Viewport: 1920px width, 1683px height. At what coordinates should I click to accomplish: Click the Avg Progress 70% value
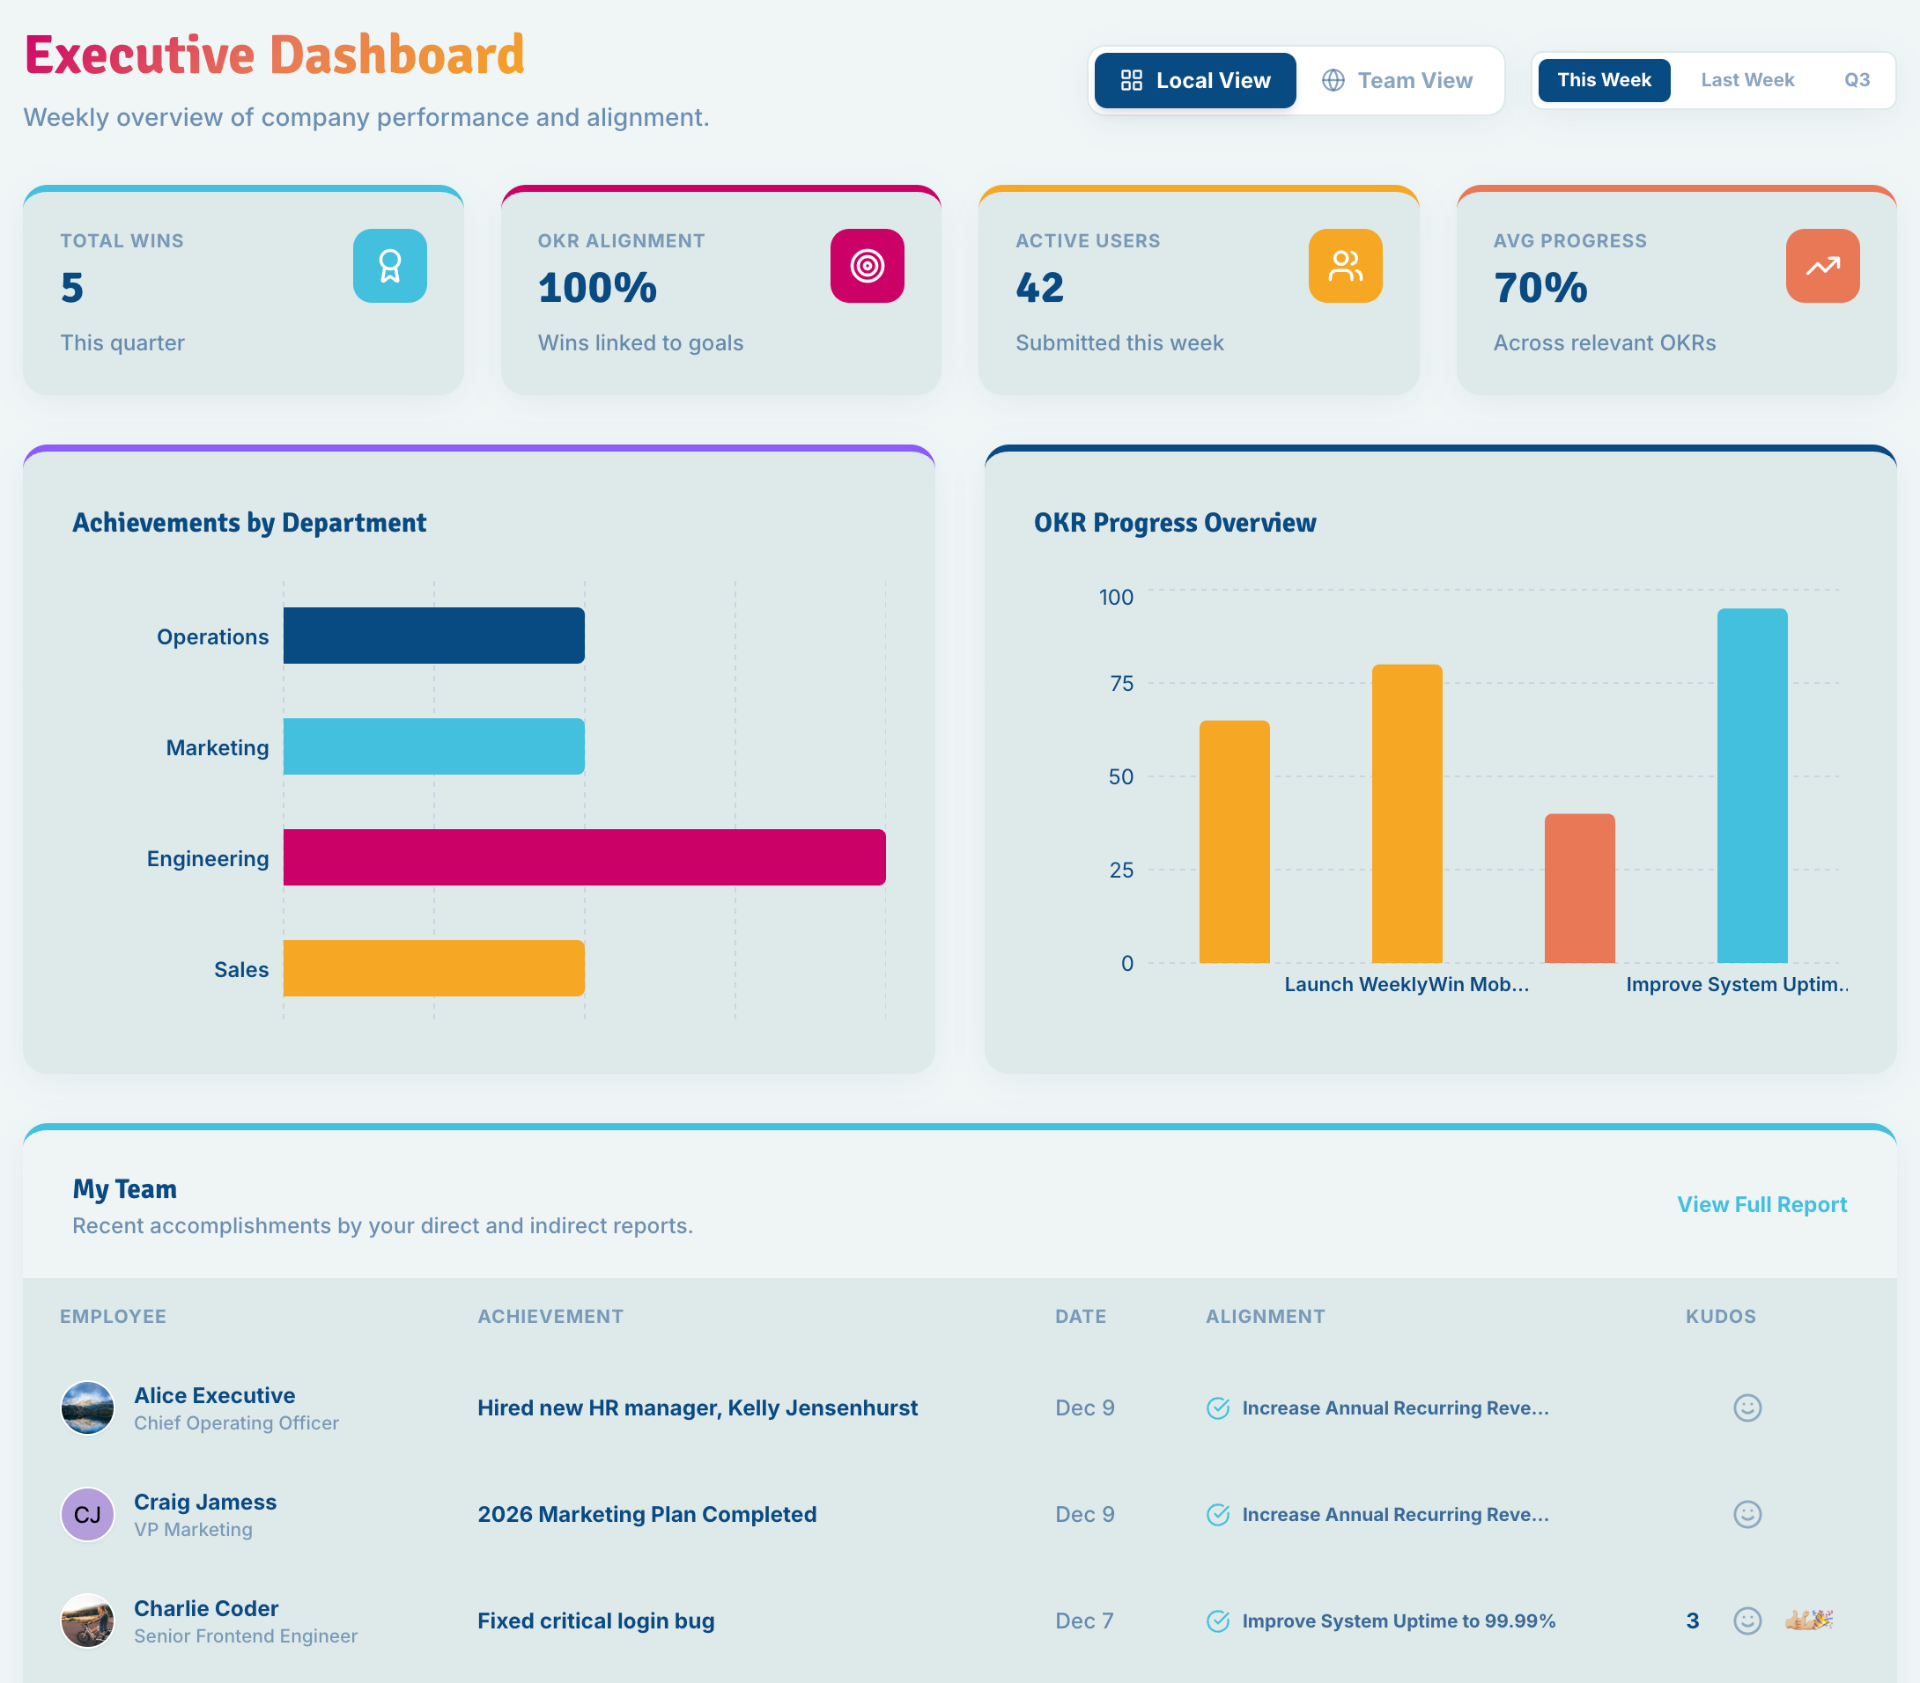click(1540, 288)
